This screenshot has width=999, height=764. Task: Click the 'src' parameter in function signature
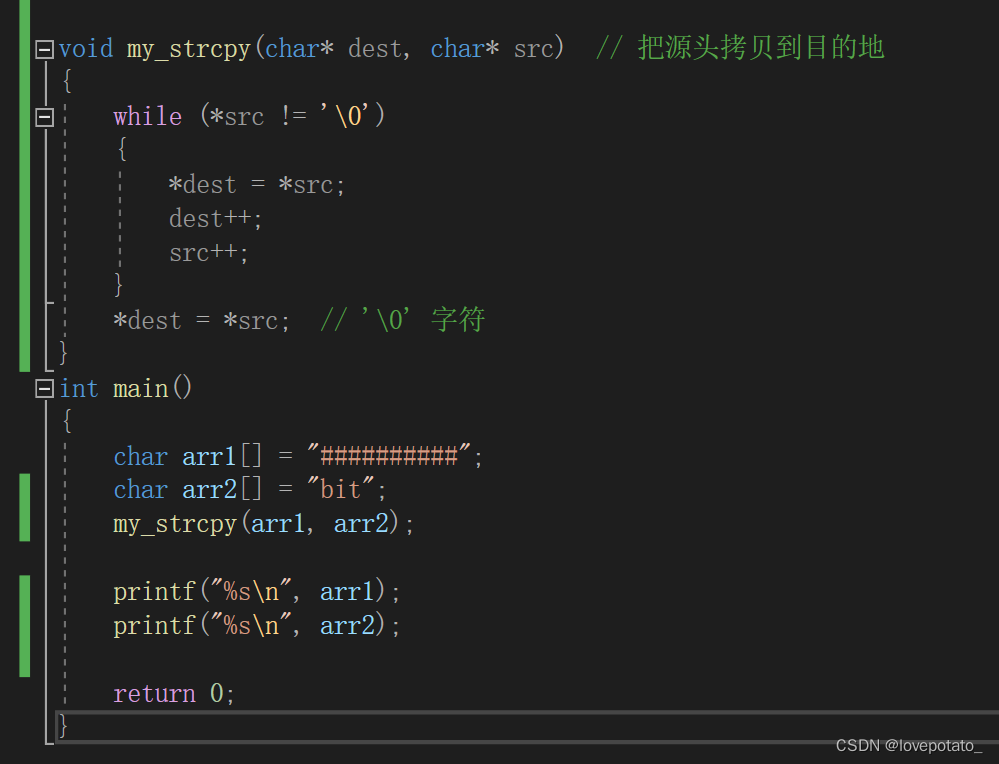[x=534, y=49]
